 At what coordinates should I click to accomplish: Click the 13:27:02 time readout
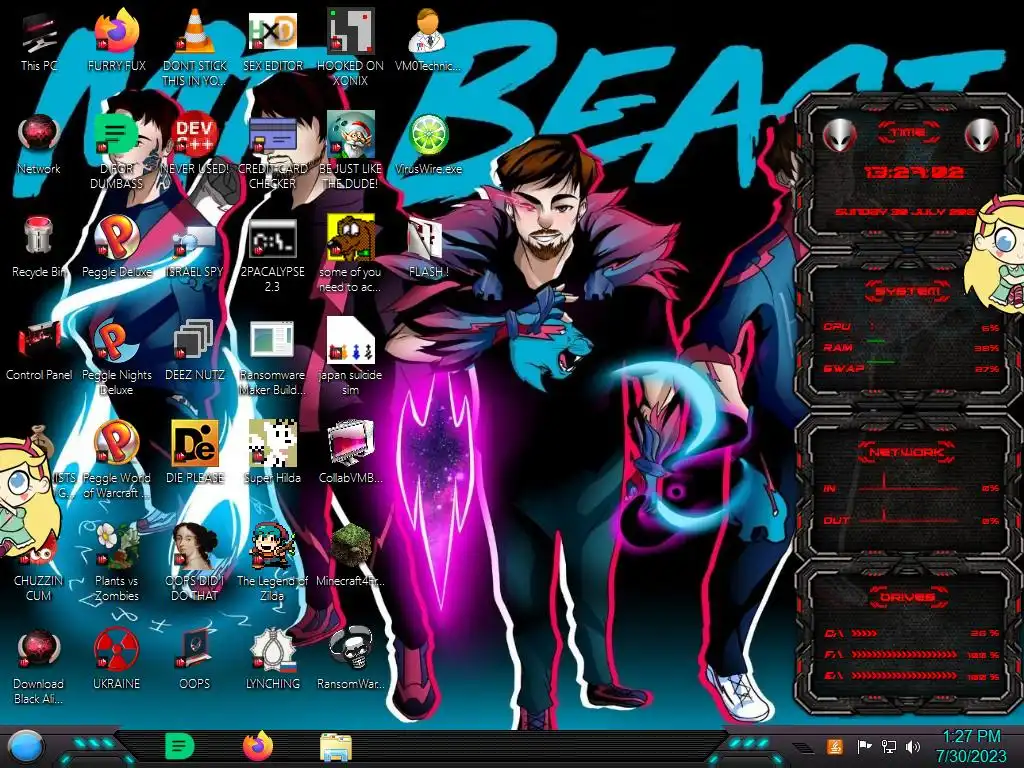(x=914, y=172)
